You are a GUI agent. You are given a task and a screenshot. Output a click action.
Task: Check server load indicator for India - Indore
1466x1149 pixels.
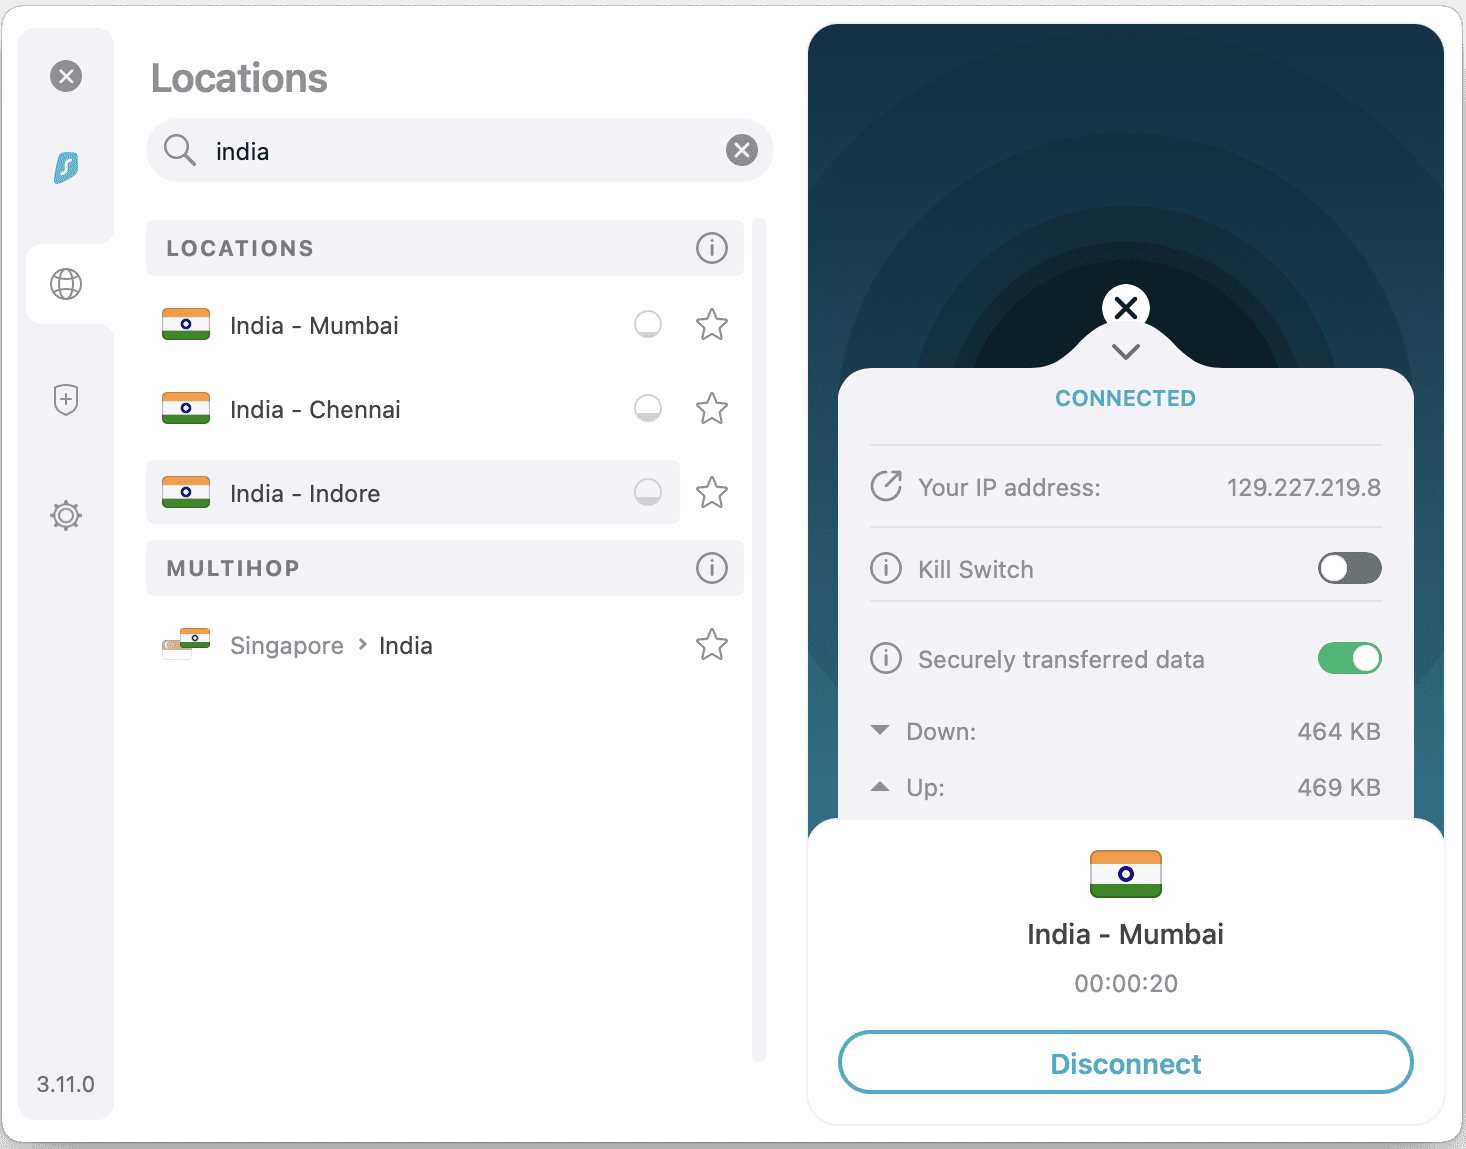648,492
